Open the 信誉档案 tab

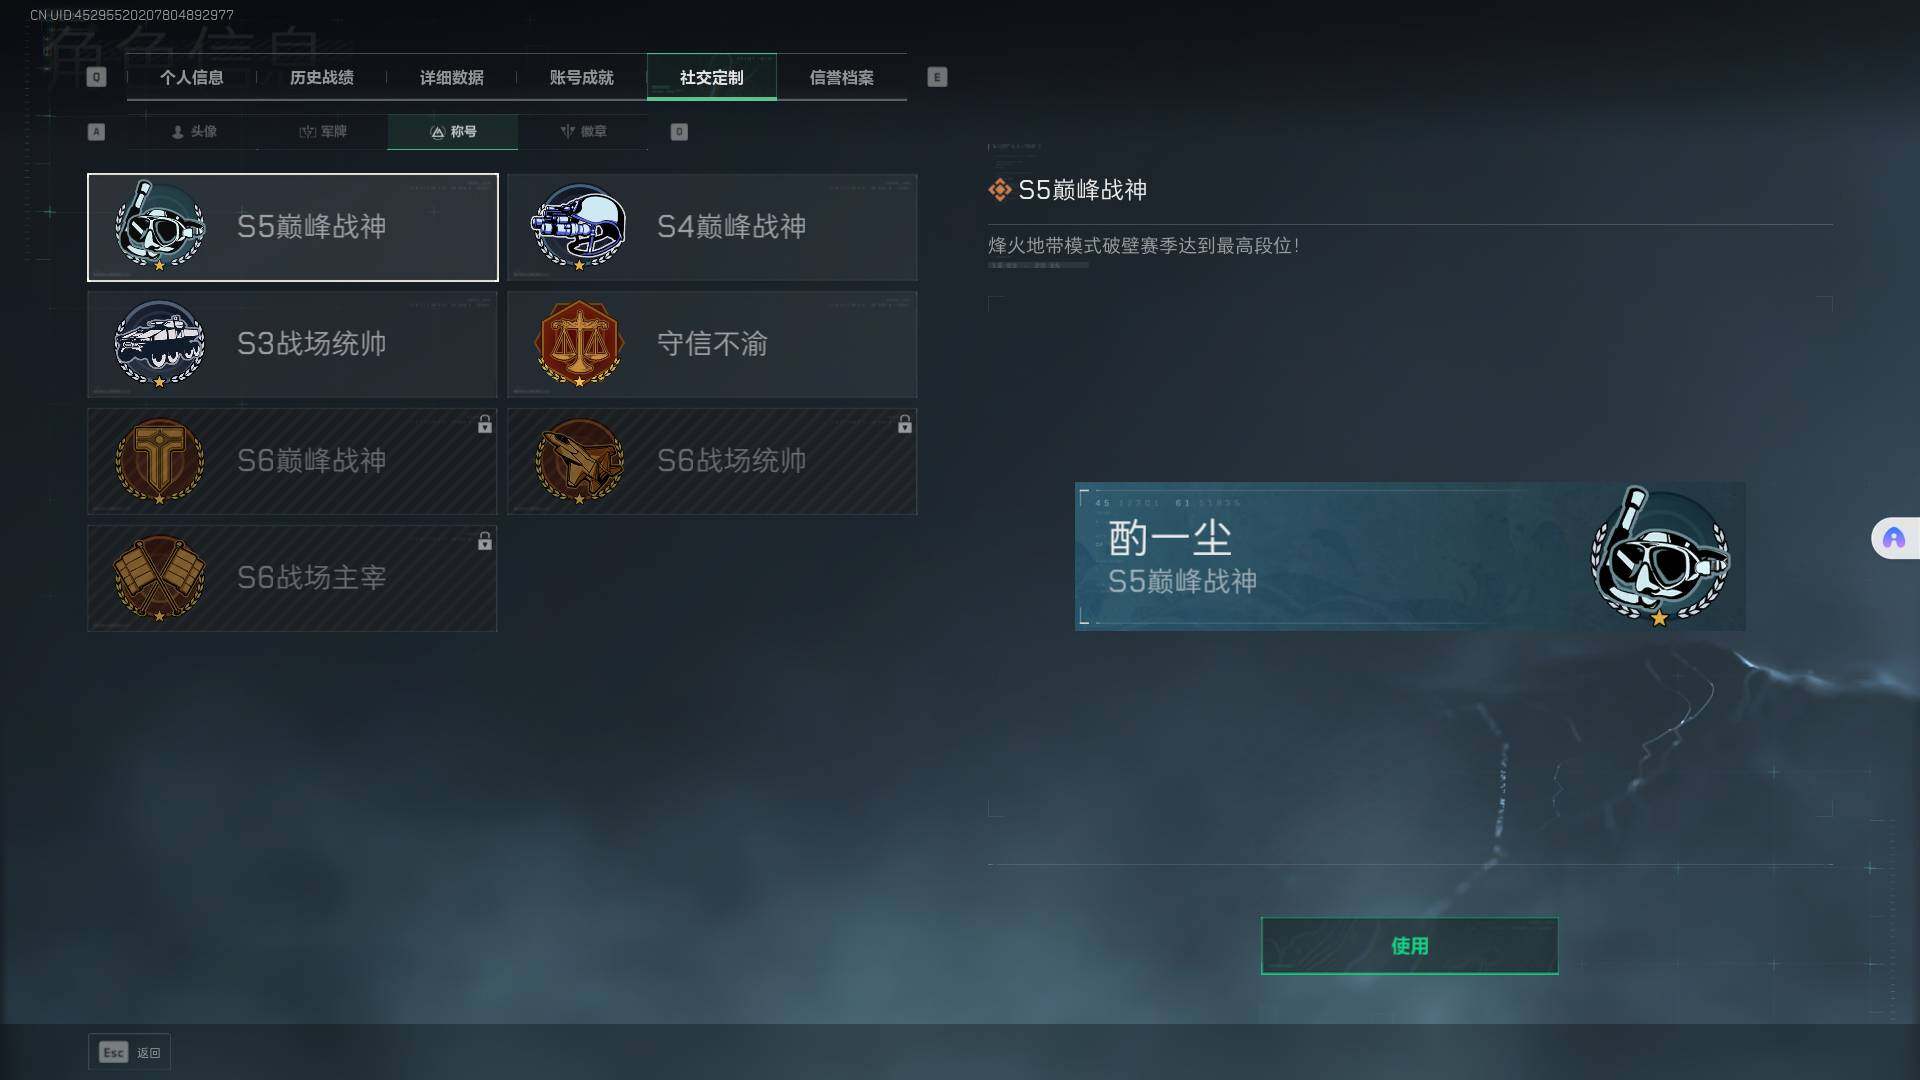point(842,77)
